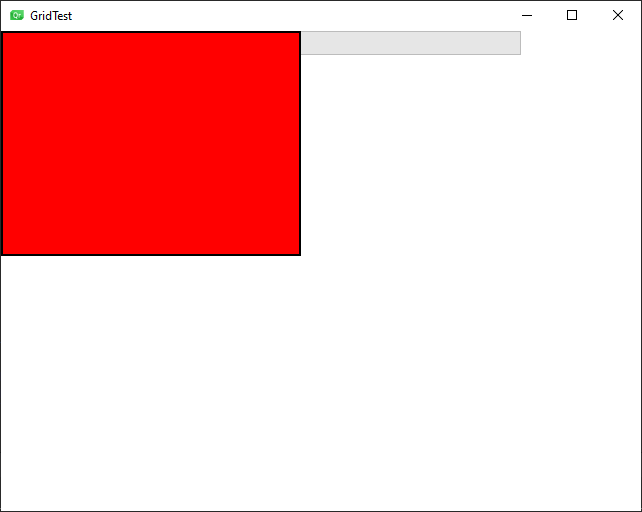This screenshot has height=512, width=642.
Task: Click the white area beneath the red rectangle
Action: [x=151, y=381]
